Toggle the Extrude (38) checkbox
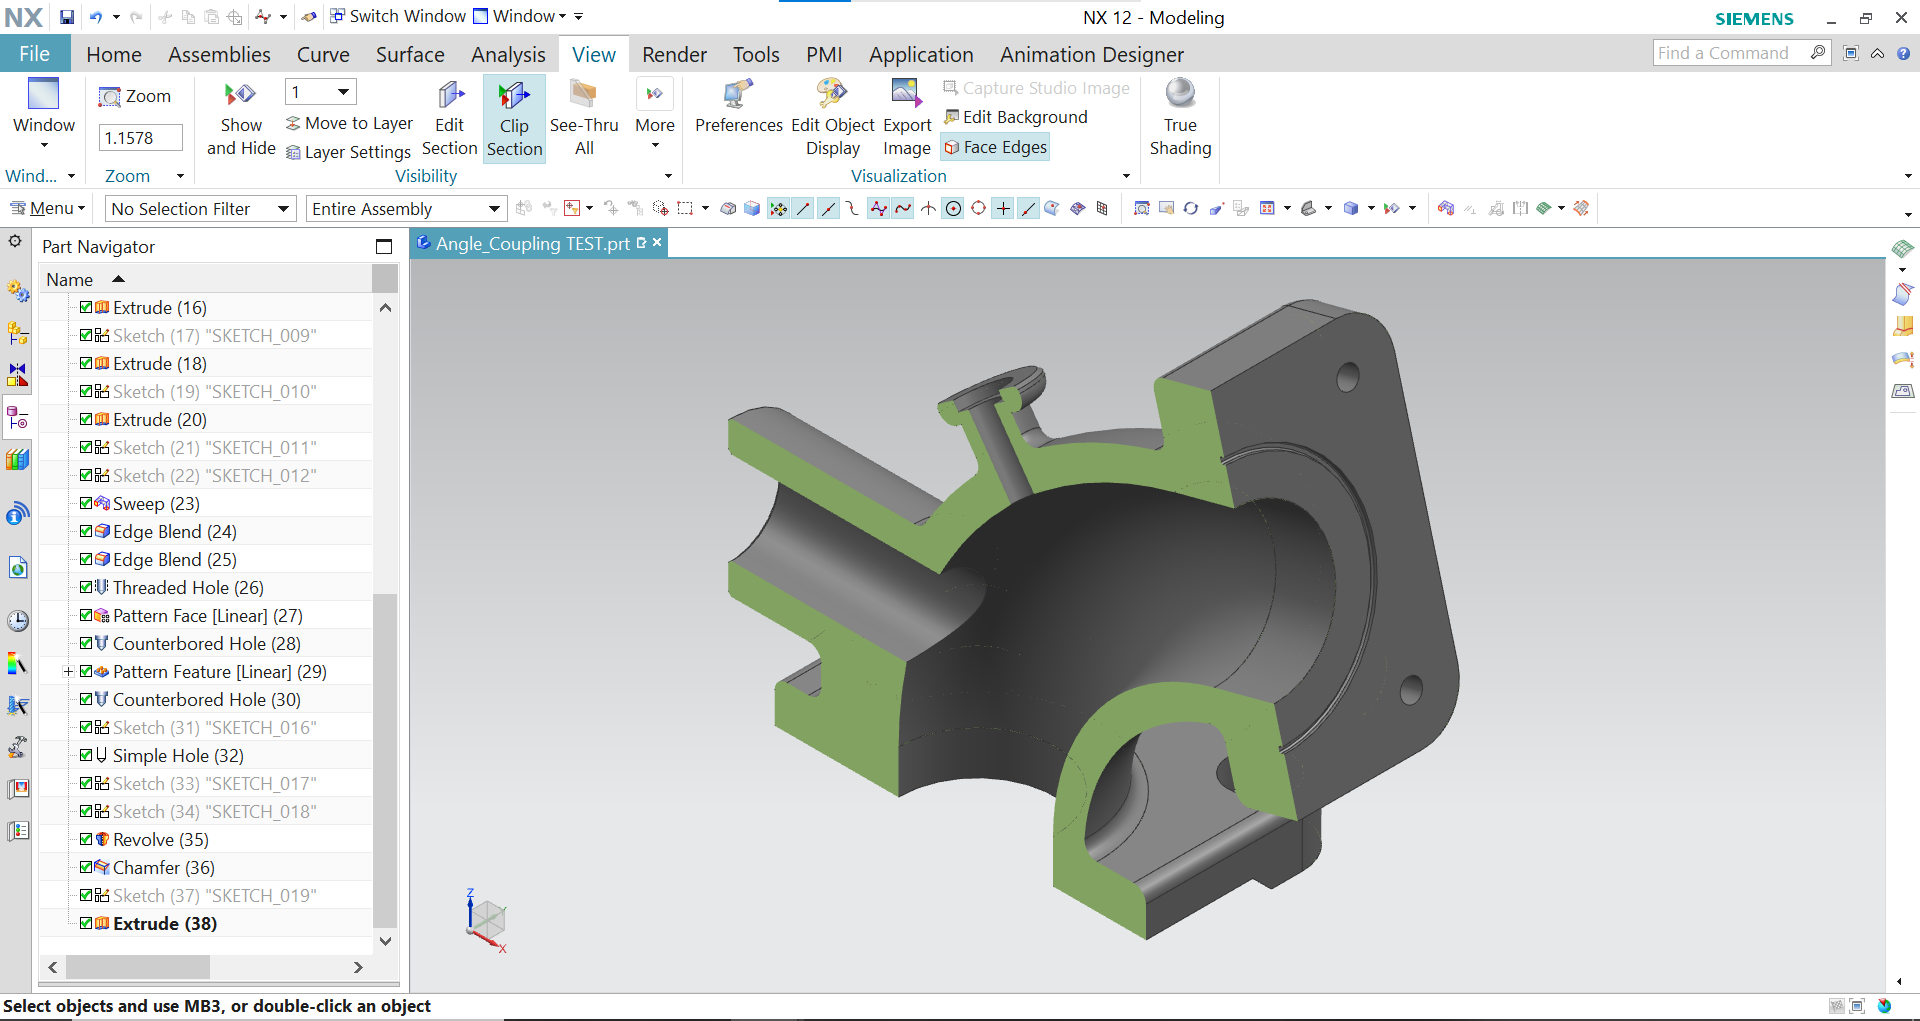This screenshot has width=1920, height=1021. coord(86,923)
